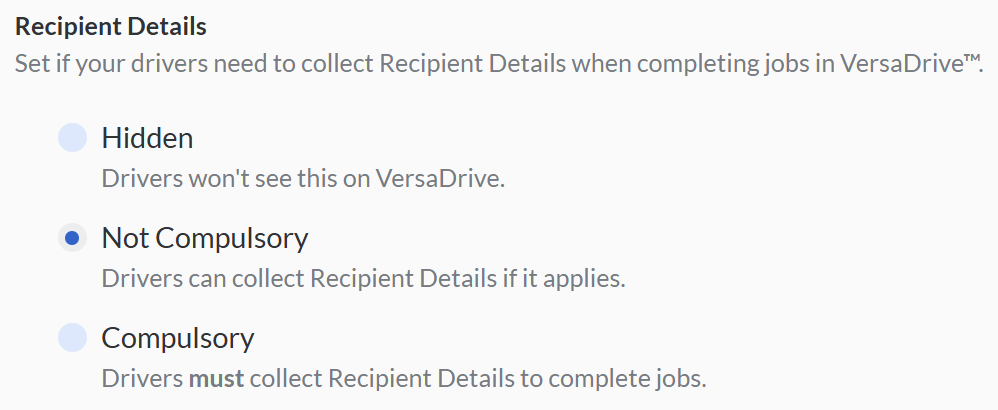Choose the Compulsory radio button

pyautogui.click(x=72, y=338)
